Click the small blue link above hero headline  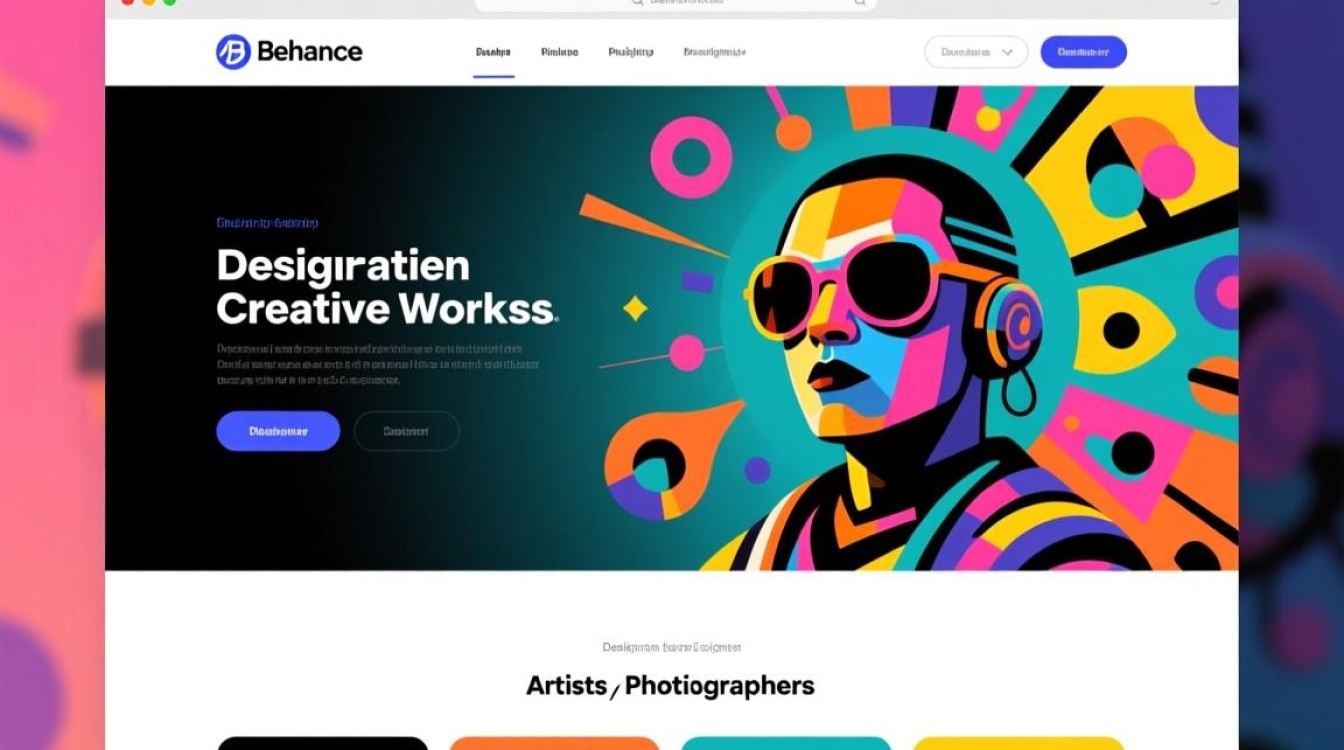[267, 223]
